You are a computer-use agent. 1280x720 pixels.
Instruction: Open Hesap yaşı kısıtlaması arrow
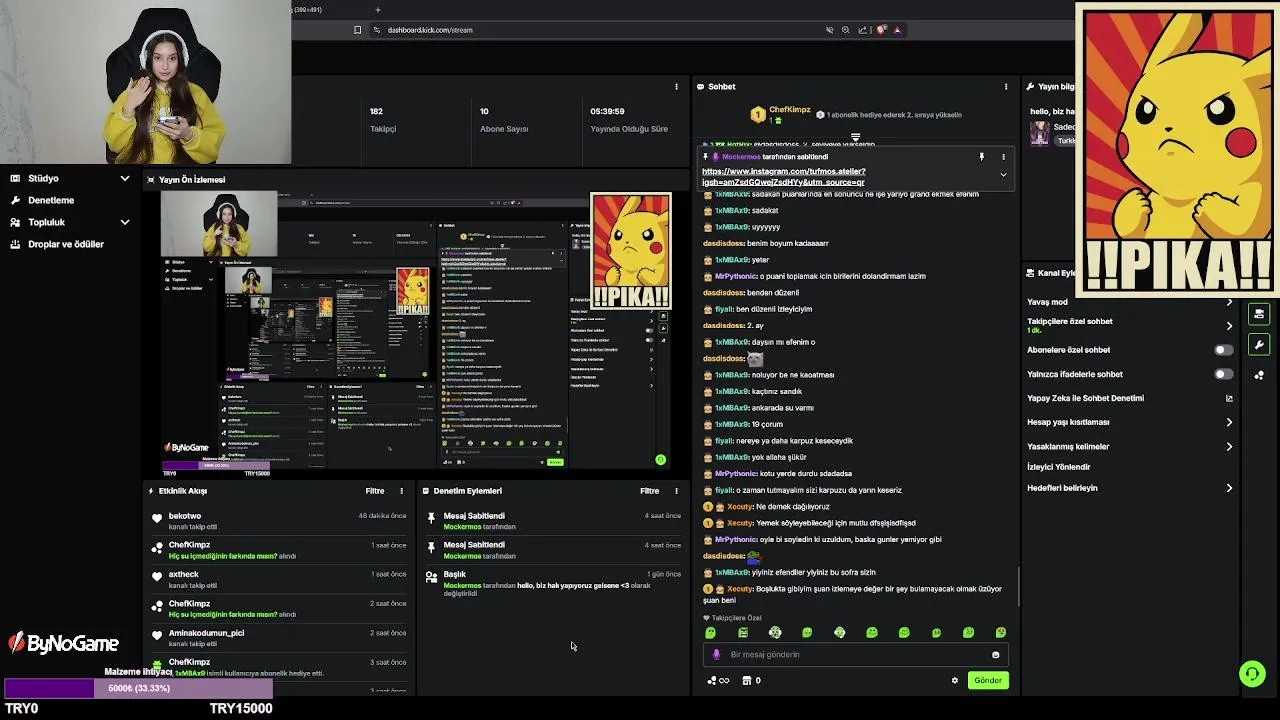point(1229,422)
